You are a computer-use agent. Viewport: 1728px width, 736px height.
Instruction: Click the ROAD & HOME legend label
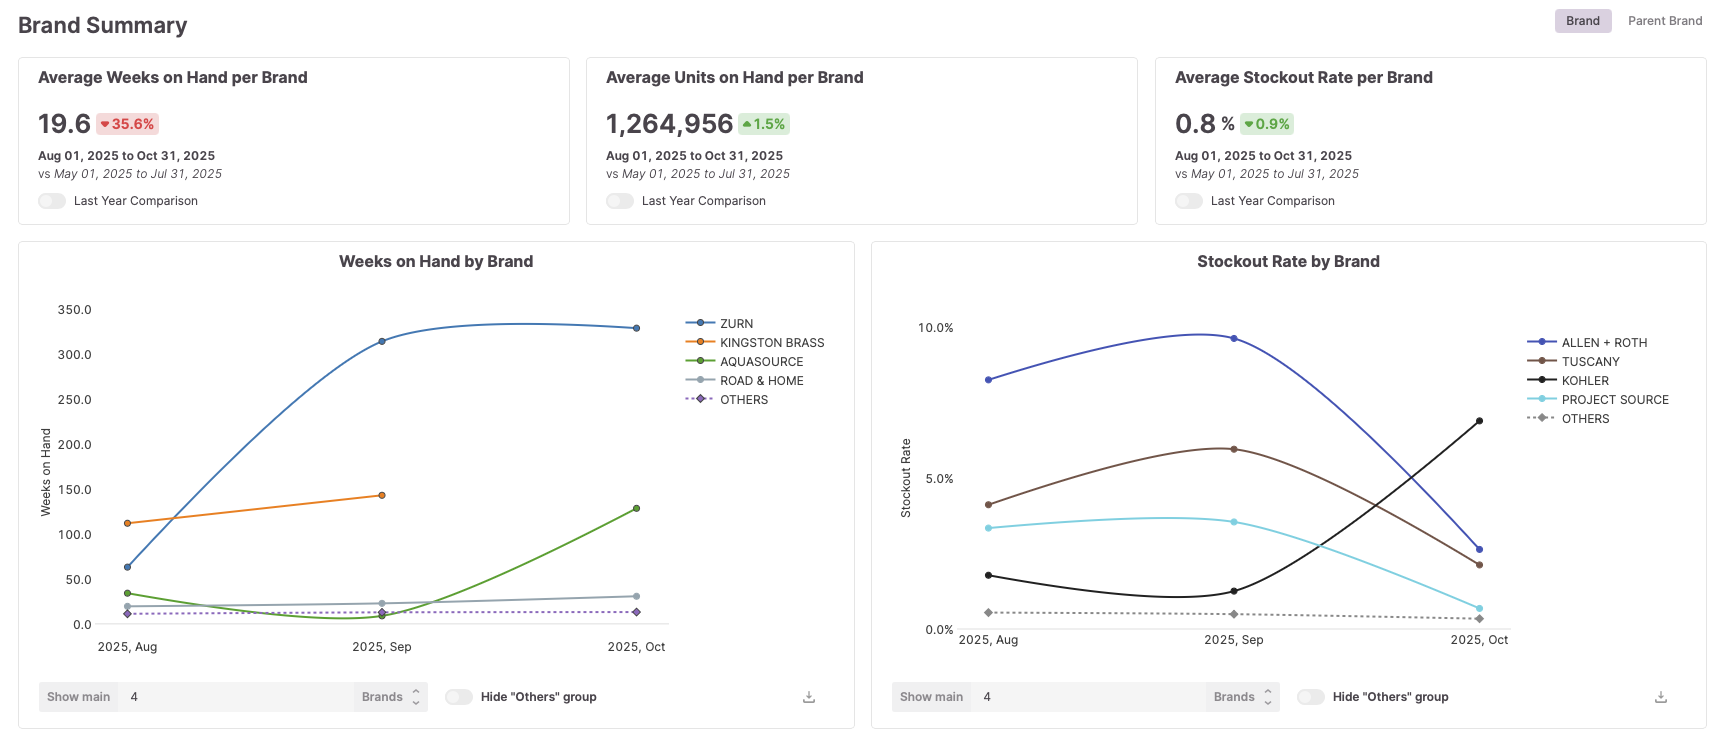coord(761,380)
